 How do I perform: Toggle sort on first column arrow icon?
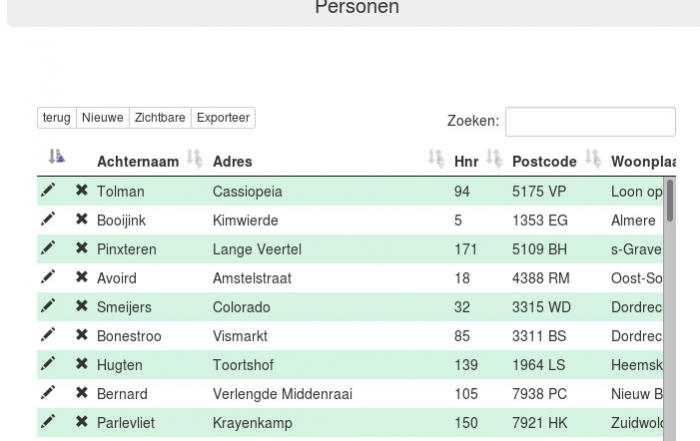pos(56,156)
